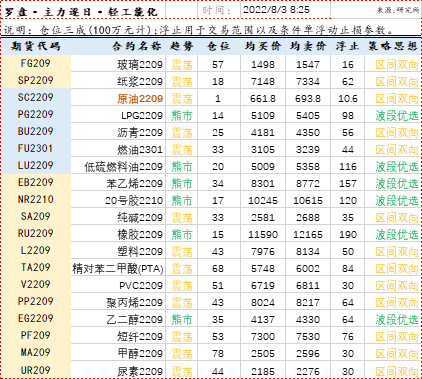This screenshot has height=379, width=422.
Task: Click the floating stop value 10.6
Action: coord(348,98)
